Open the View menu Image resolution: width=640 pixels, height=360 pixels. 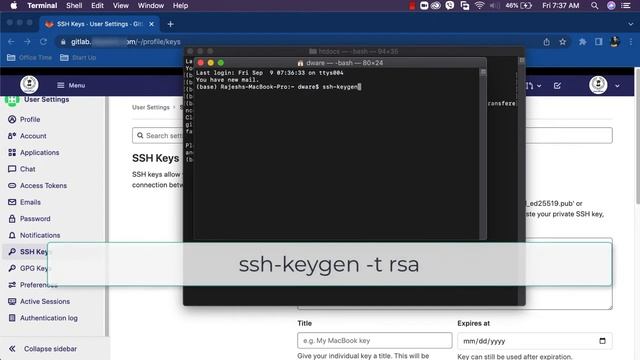click(x=120, y=5)
